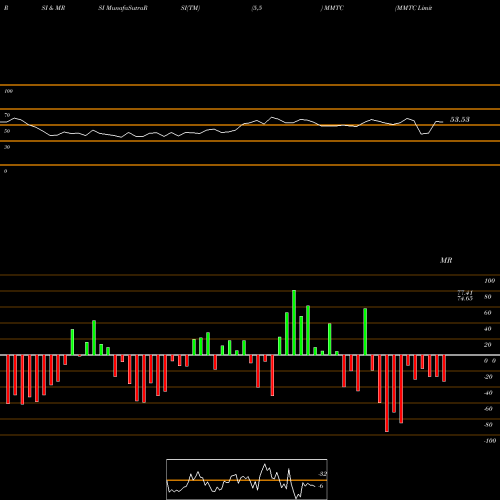Click the '(5,5' parameter header text
500x500 pixels.
[x=257, y=8]
